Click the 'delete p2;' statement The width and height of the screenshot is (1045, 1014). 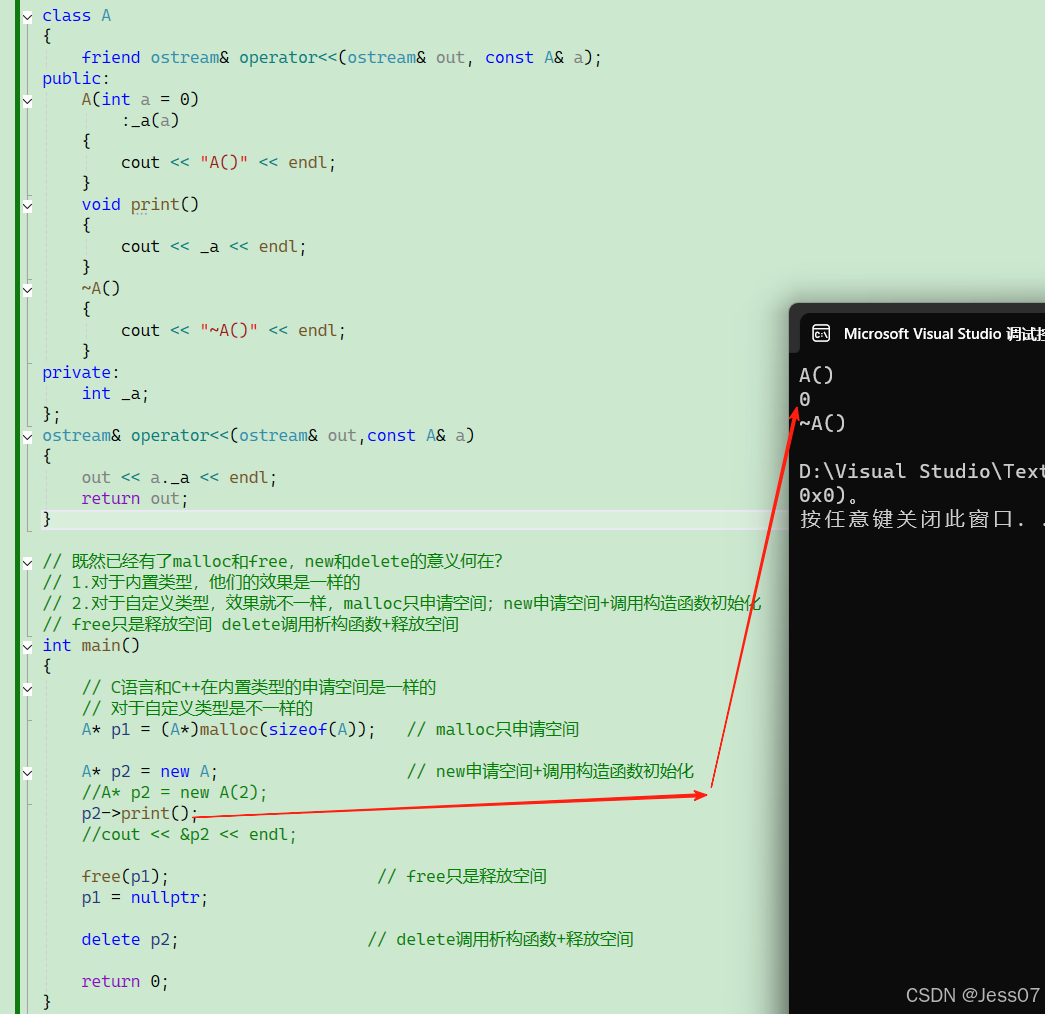(x=130, y=940)
